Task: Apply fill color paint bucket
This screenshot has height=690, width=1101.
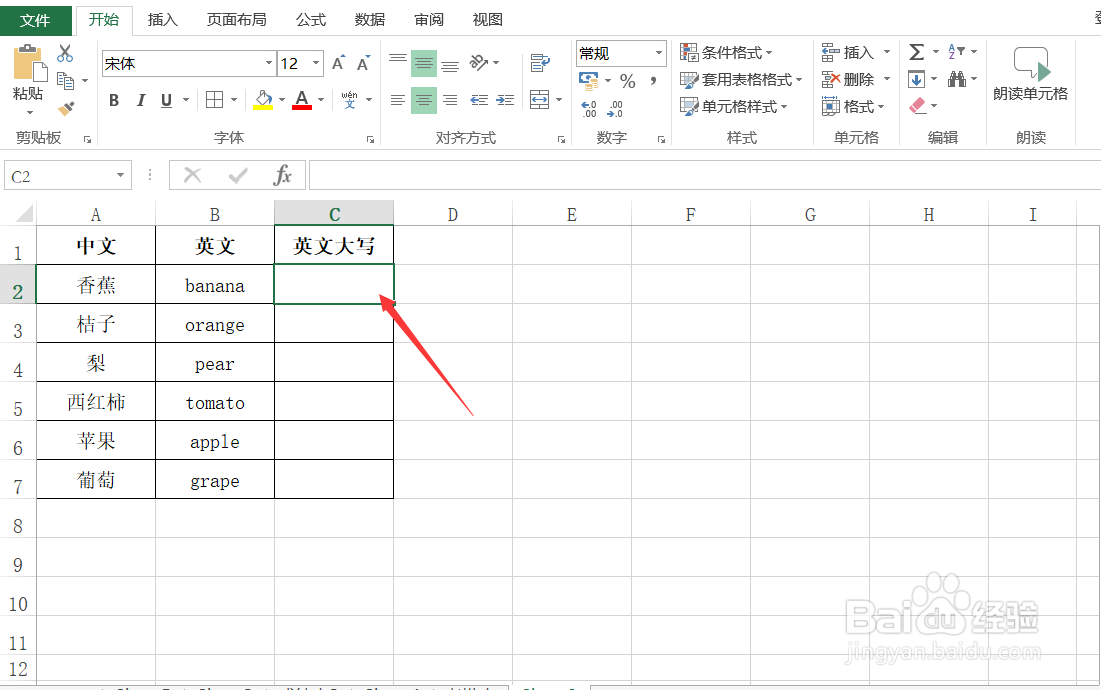Action: (263, 100)
